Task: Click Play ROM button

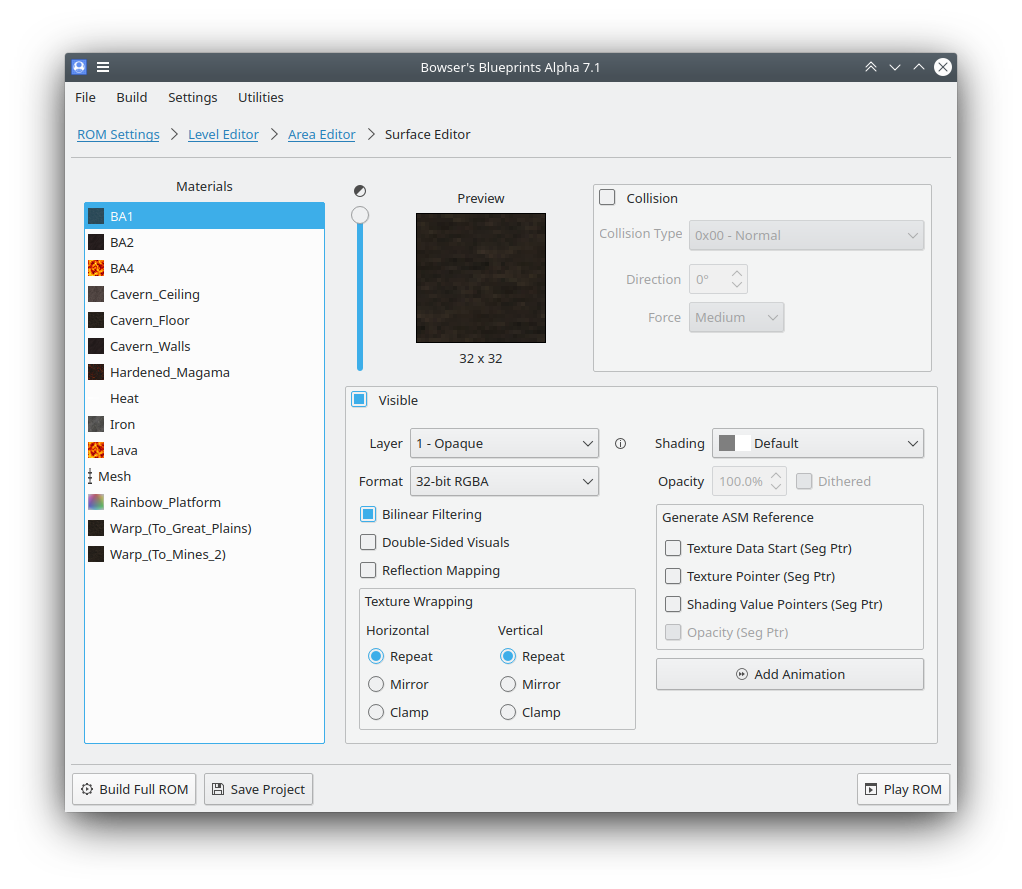Action: coord(903,789)
